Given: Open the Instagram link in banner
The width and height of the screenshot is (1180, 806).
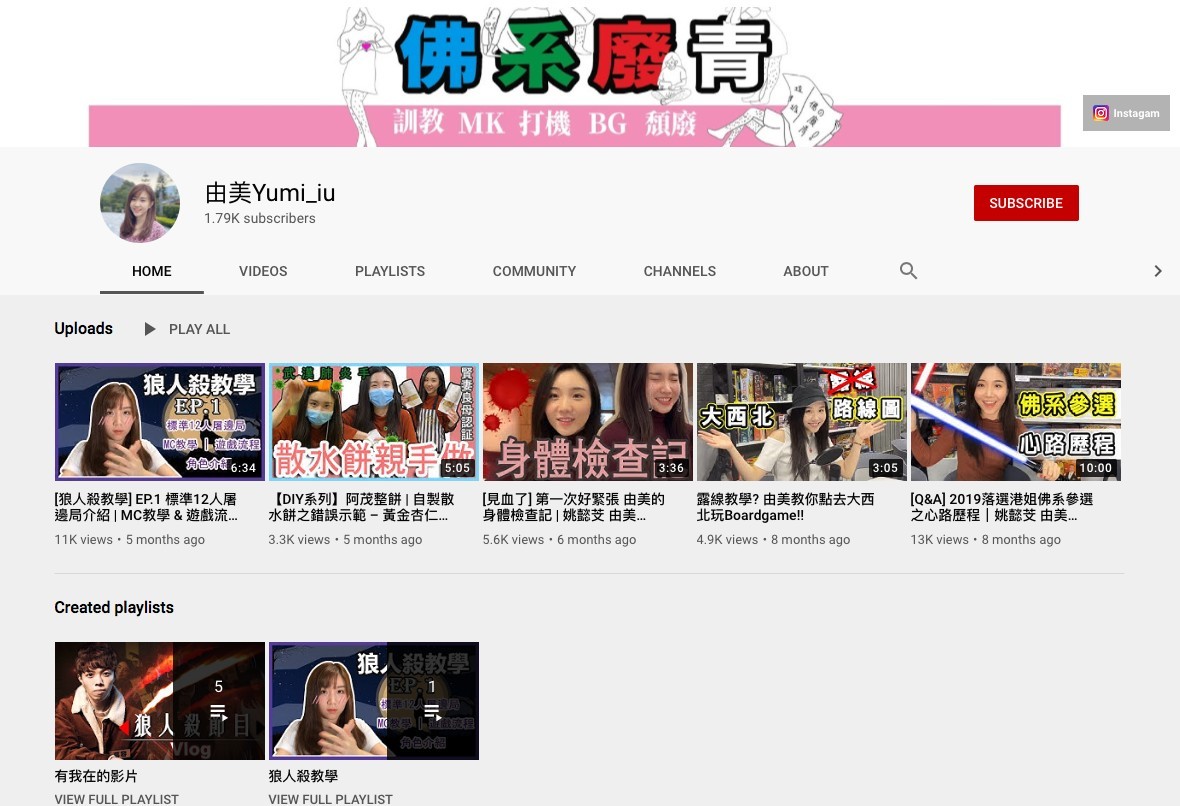Looking at the screenshot, I should click(1126, 113).
